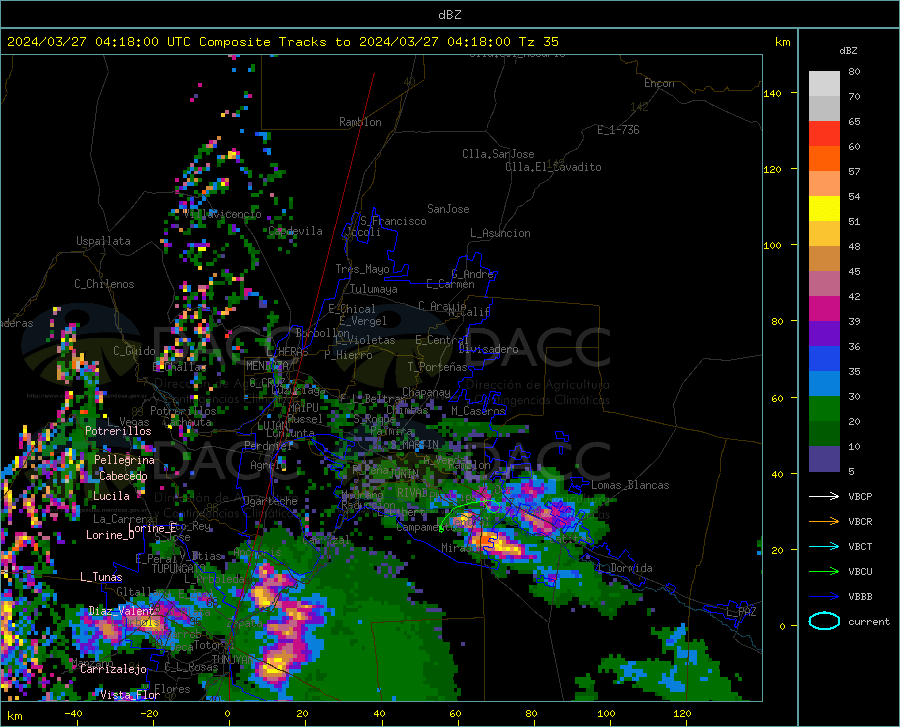
Task: Click the 'C_Guido' map label
Action: 134,351
